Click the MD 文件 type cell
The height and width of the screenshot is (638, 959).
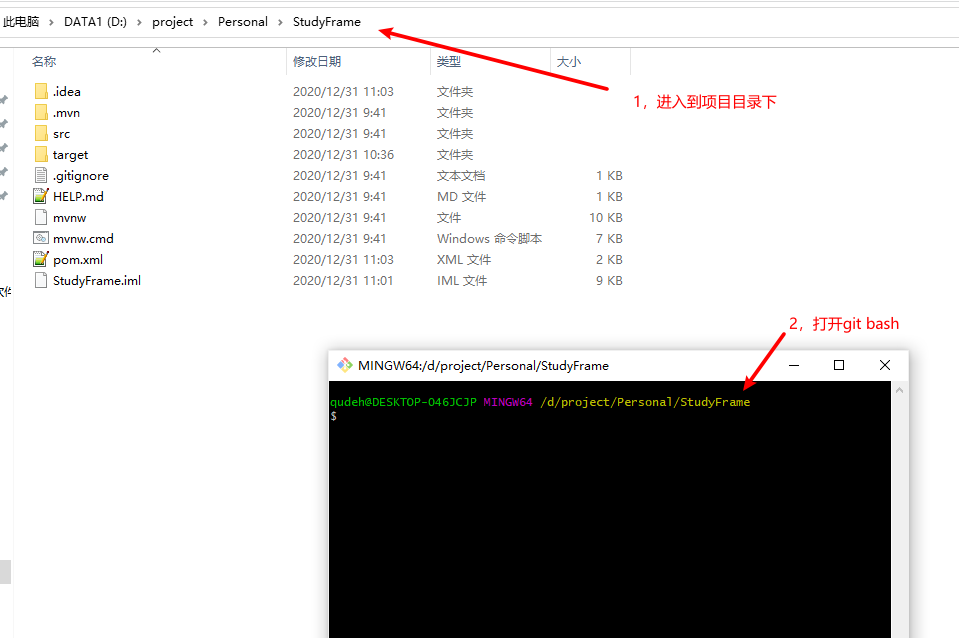(x=461, y=196)
